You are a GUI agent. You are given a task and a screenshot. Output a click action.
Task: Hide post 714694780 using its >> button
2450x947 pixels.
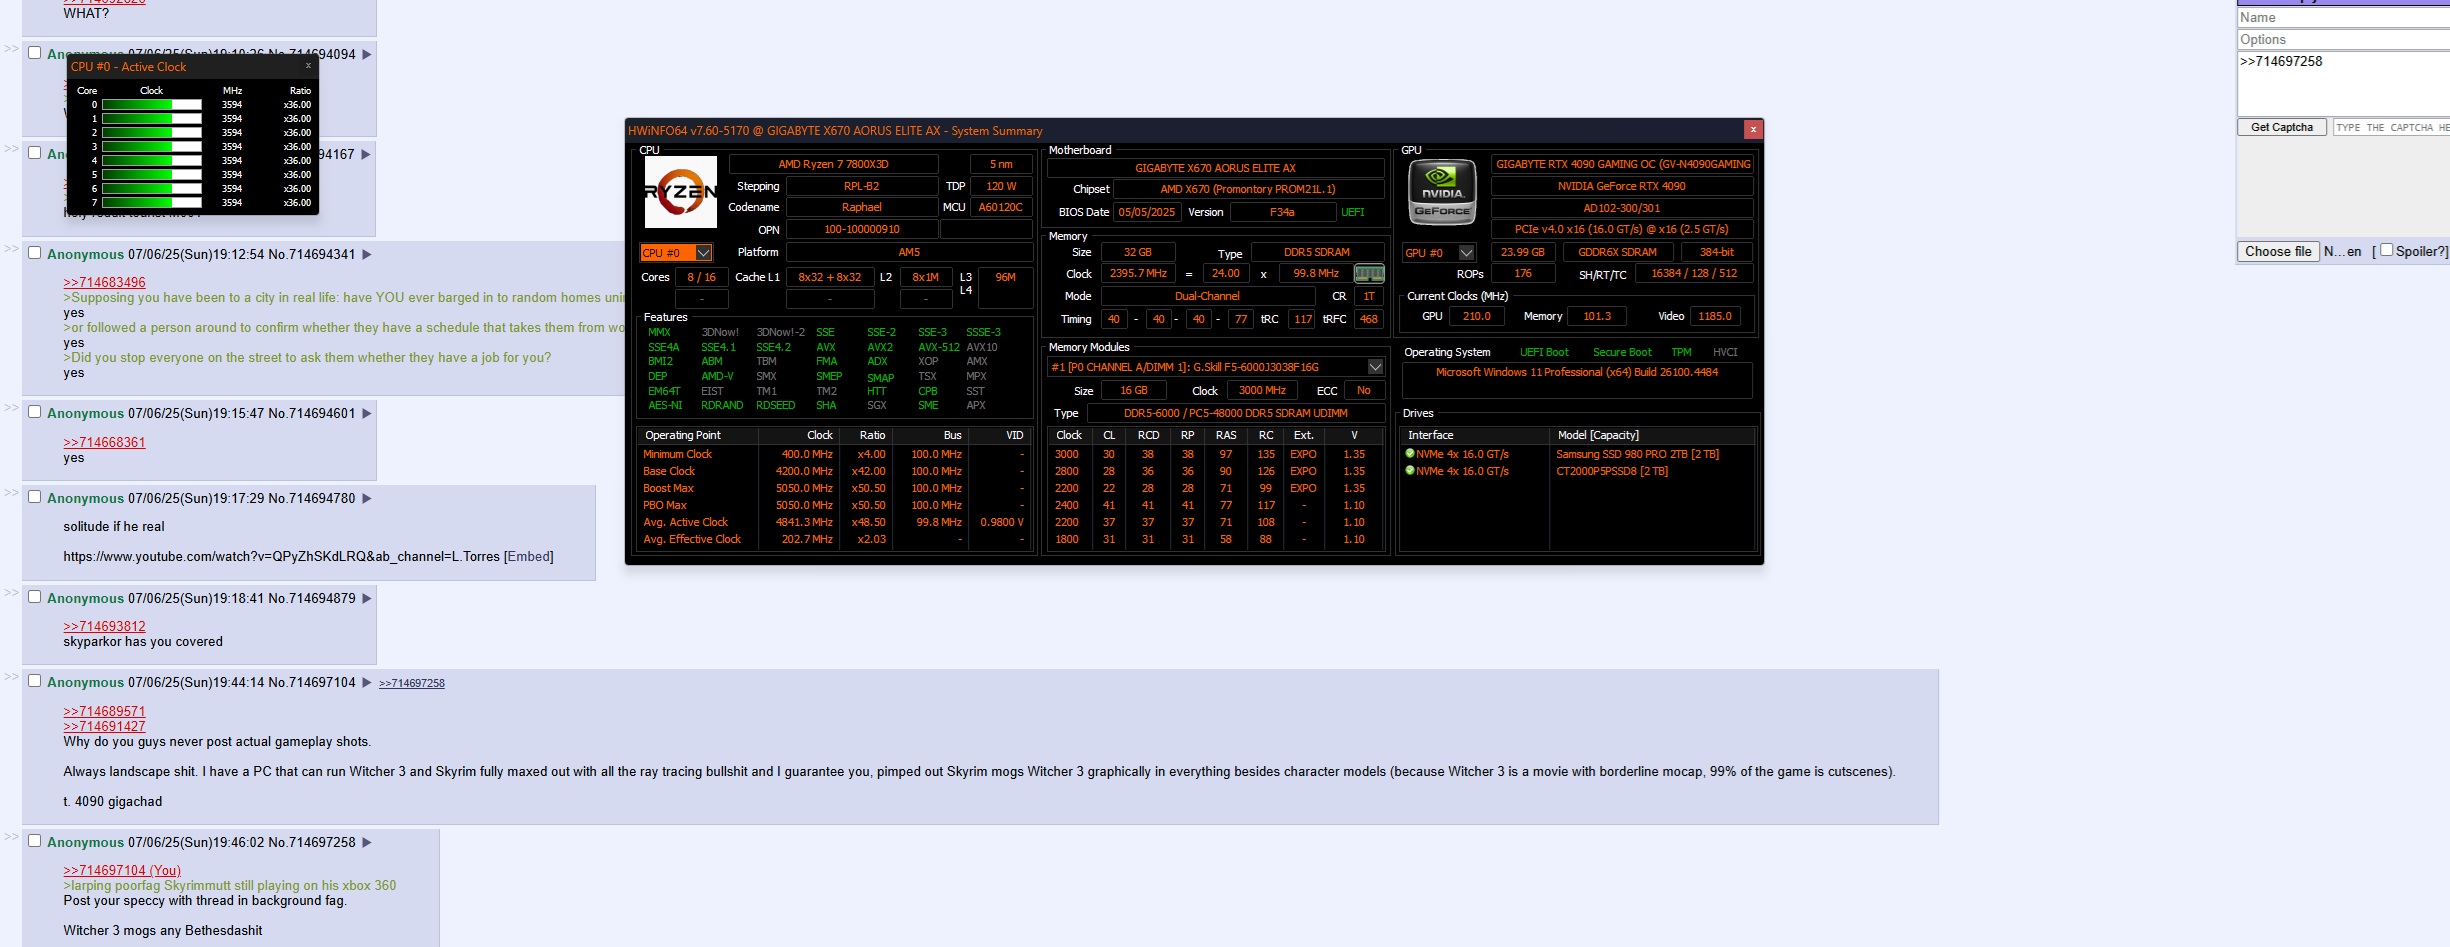11,492
